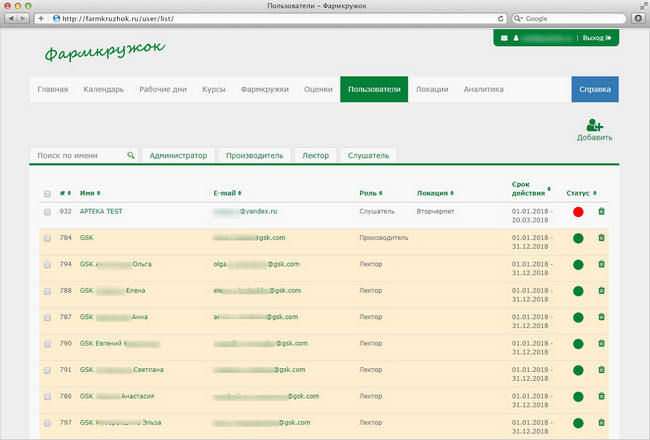Remove user 788 using trash icon
The width and height of the screenshot is (650, 440).
coord(601,290)
